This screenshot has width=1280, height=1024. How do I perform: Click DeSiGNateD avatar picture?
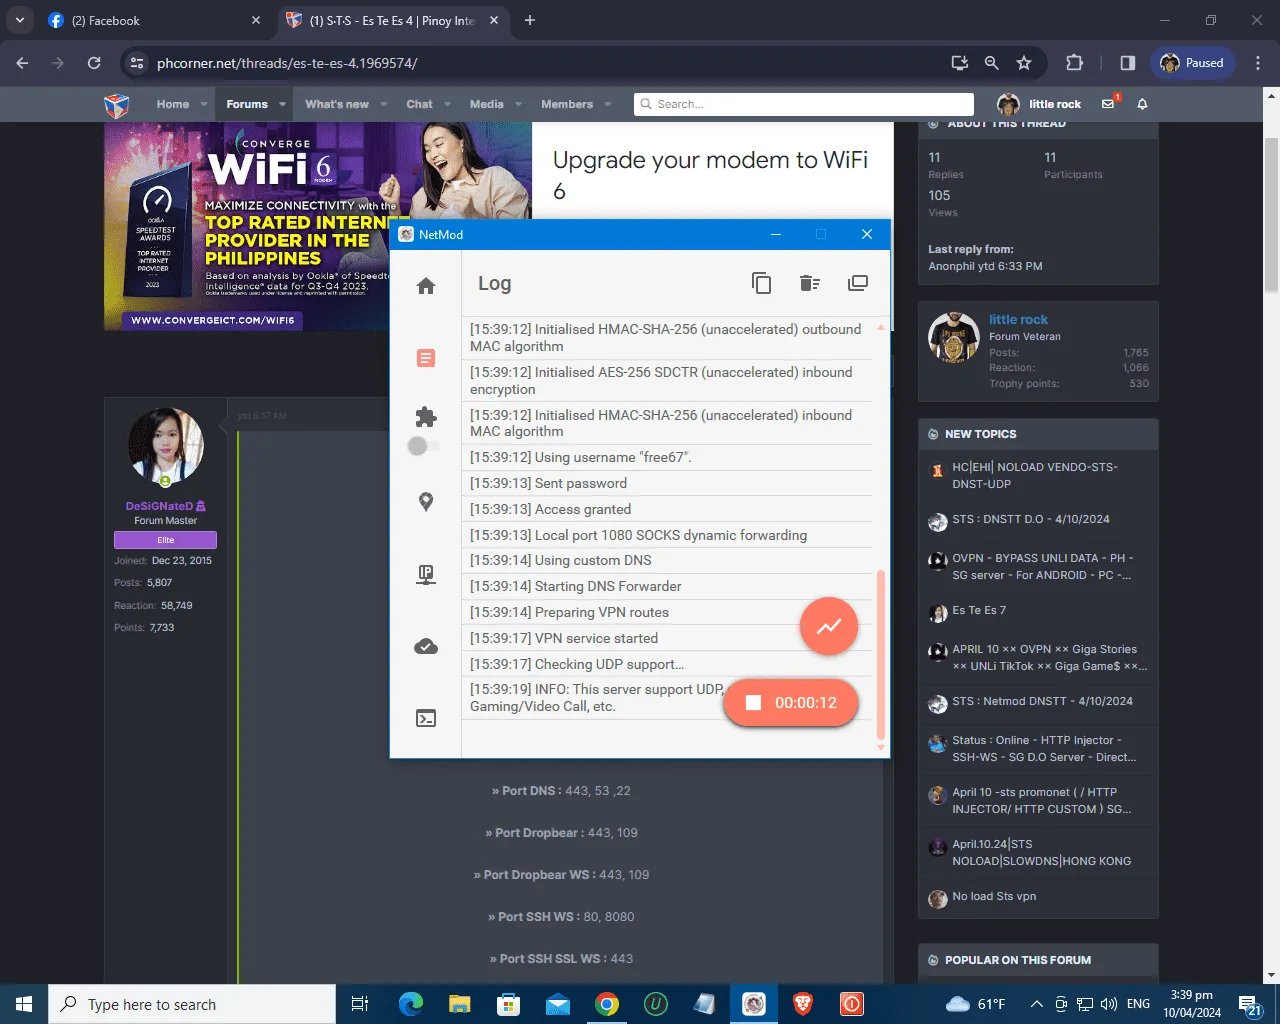point(166,446)
